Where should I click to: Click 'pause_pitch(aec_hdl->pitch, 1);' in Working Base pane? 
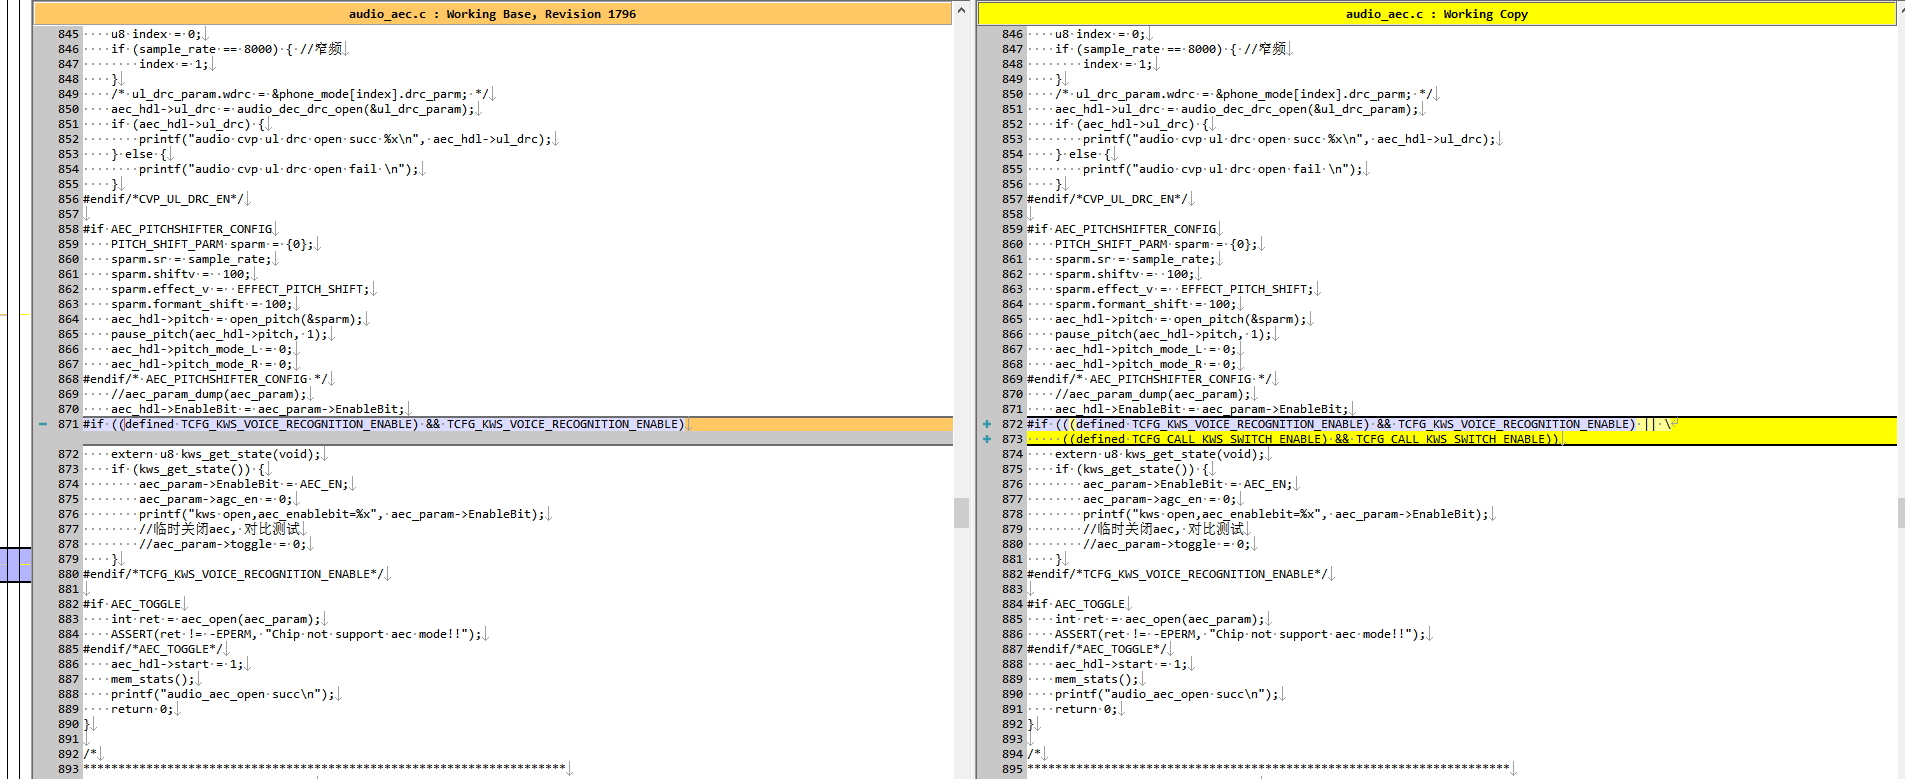219,334
